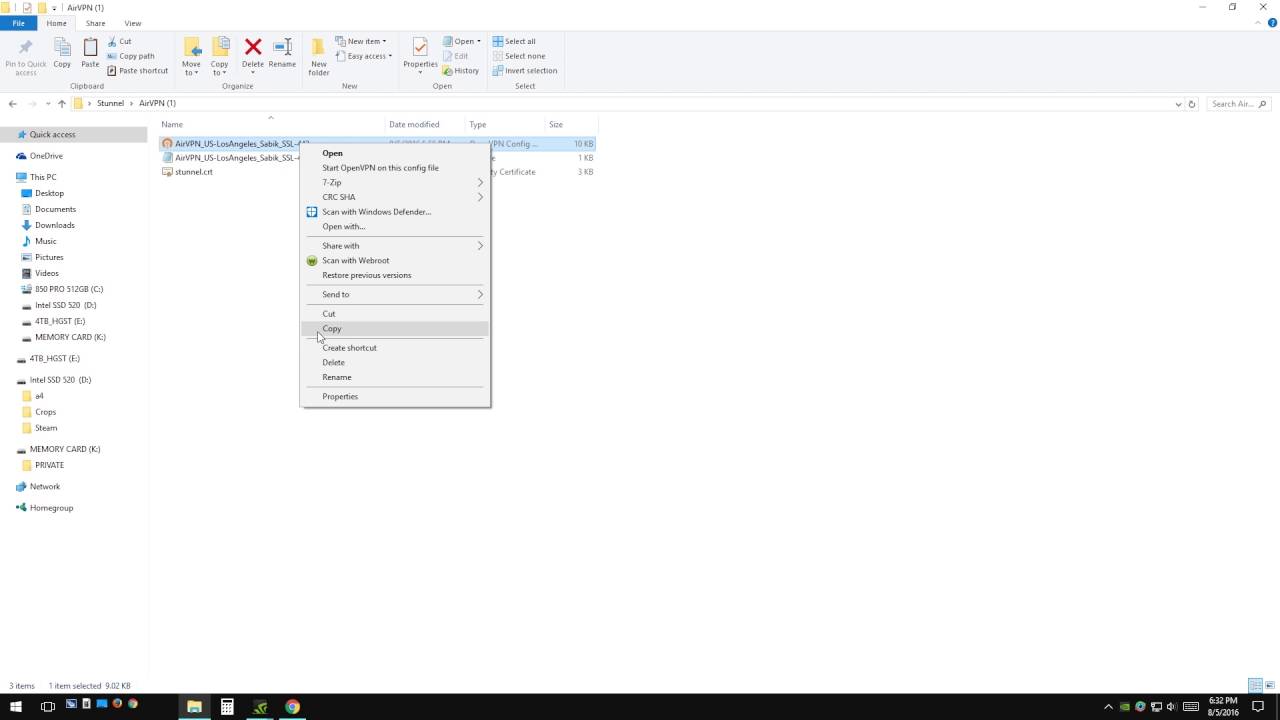Click Stunnel in the address breadcrumb

coord(110,104)
